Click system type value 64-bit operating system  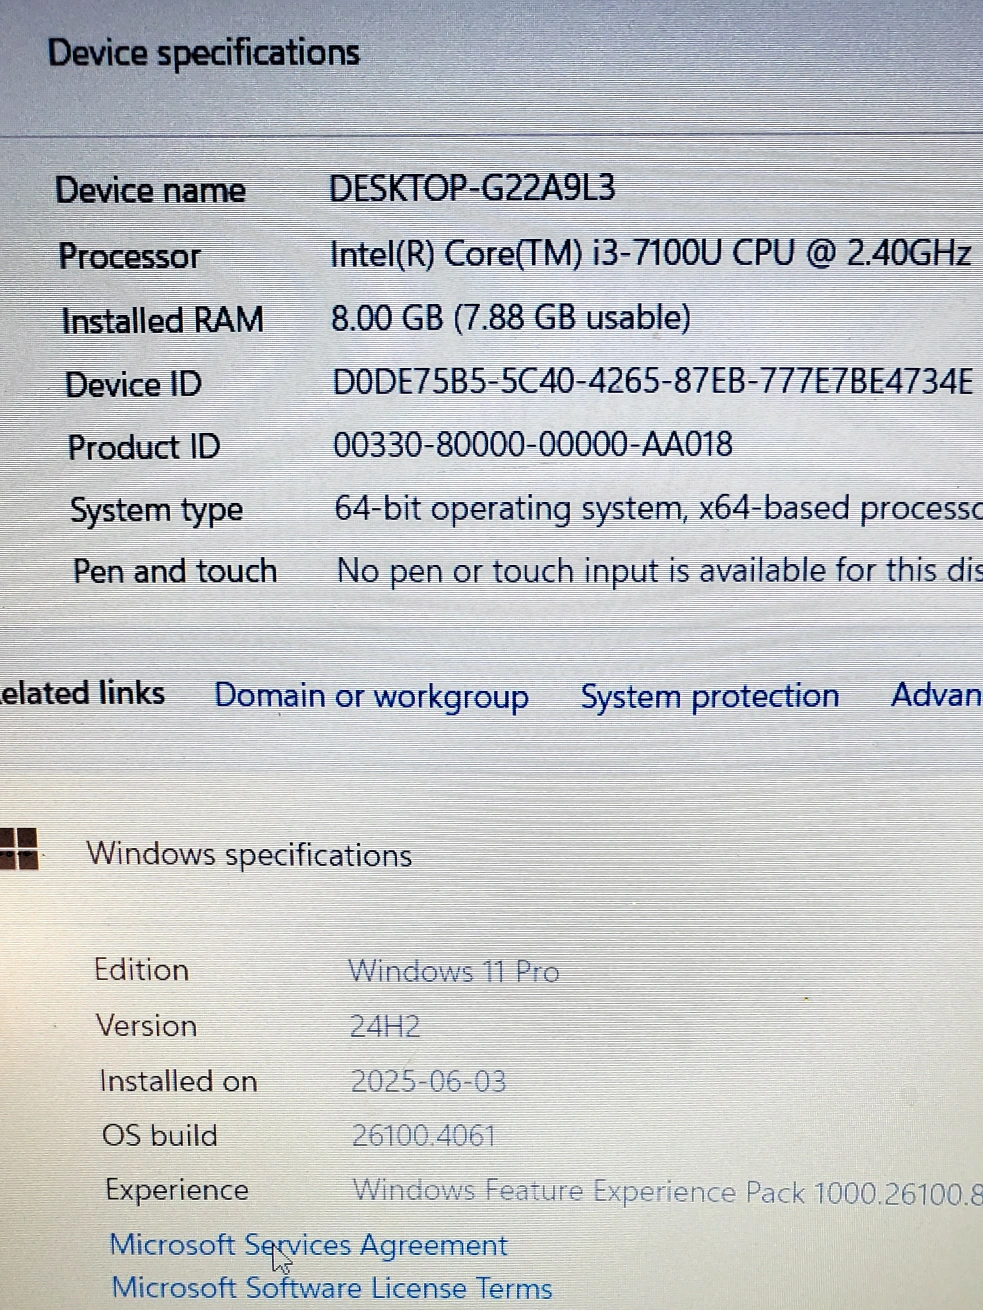point(658,509)
